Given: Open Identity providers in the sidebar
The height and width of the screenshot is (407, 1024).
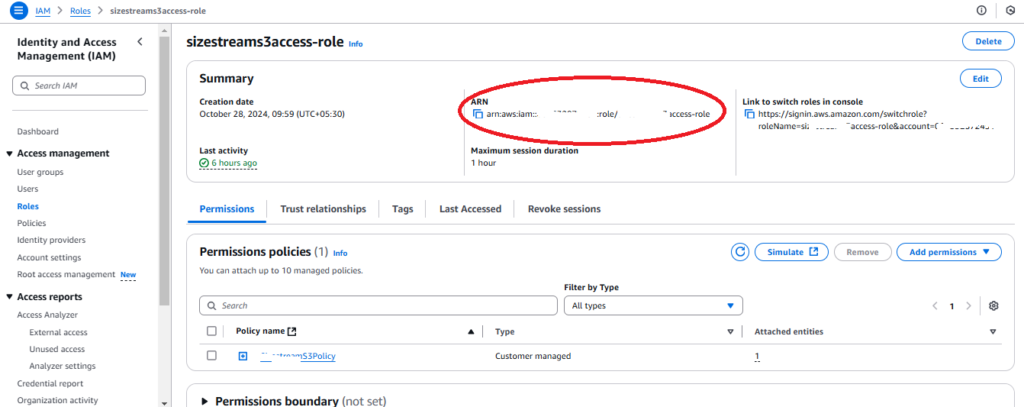Looking at the screenshot, I should pos(51,240).
